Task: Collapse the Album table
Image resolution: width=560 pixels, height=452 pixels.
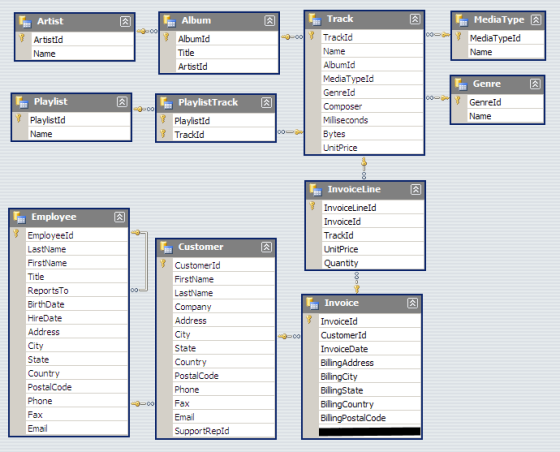Action: click(x=270, y=21)
